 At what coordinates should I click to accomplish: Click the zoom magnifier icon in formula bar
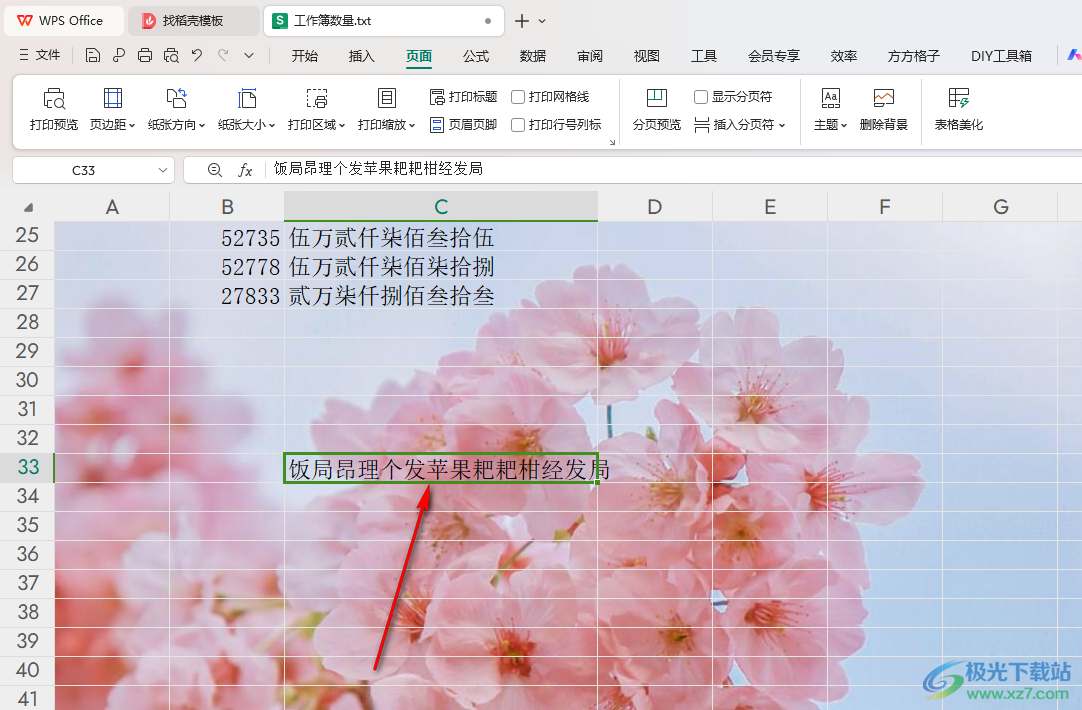point(215,170)
